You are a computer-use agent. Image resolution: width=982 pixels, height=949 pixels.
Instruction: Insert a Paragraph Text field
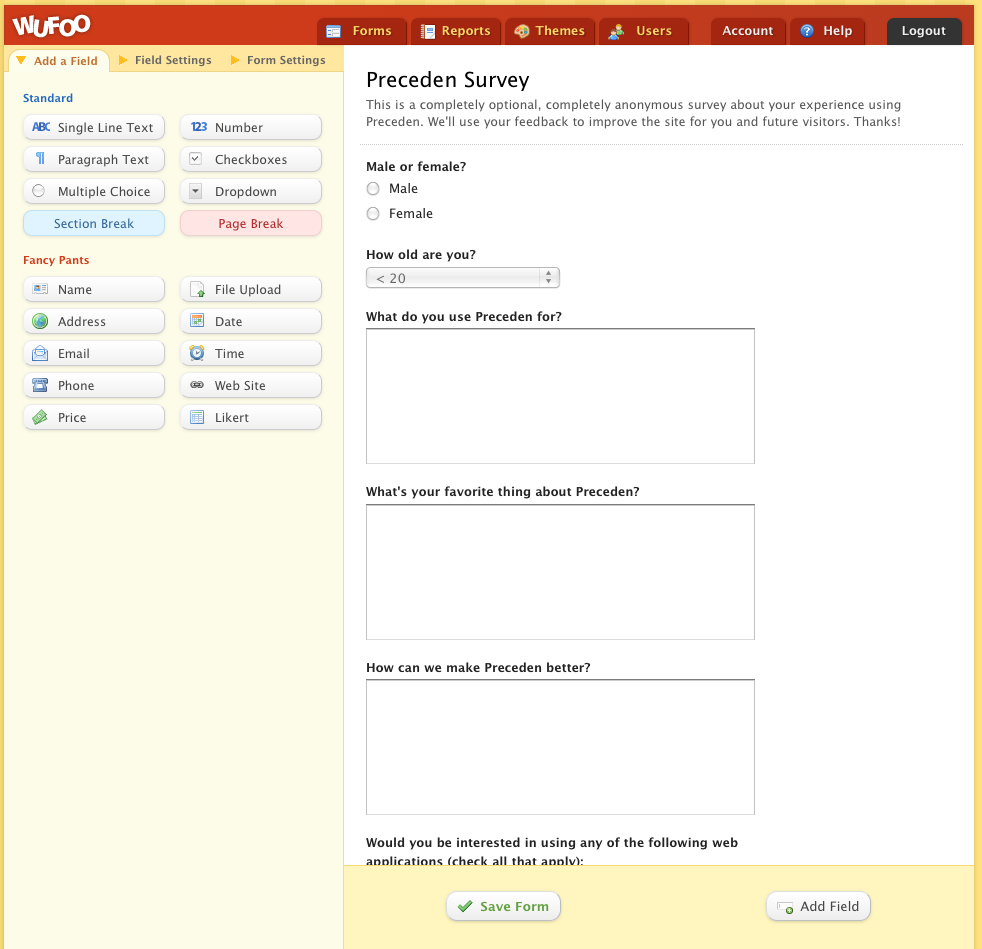[x=94, y=160]
